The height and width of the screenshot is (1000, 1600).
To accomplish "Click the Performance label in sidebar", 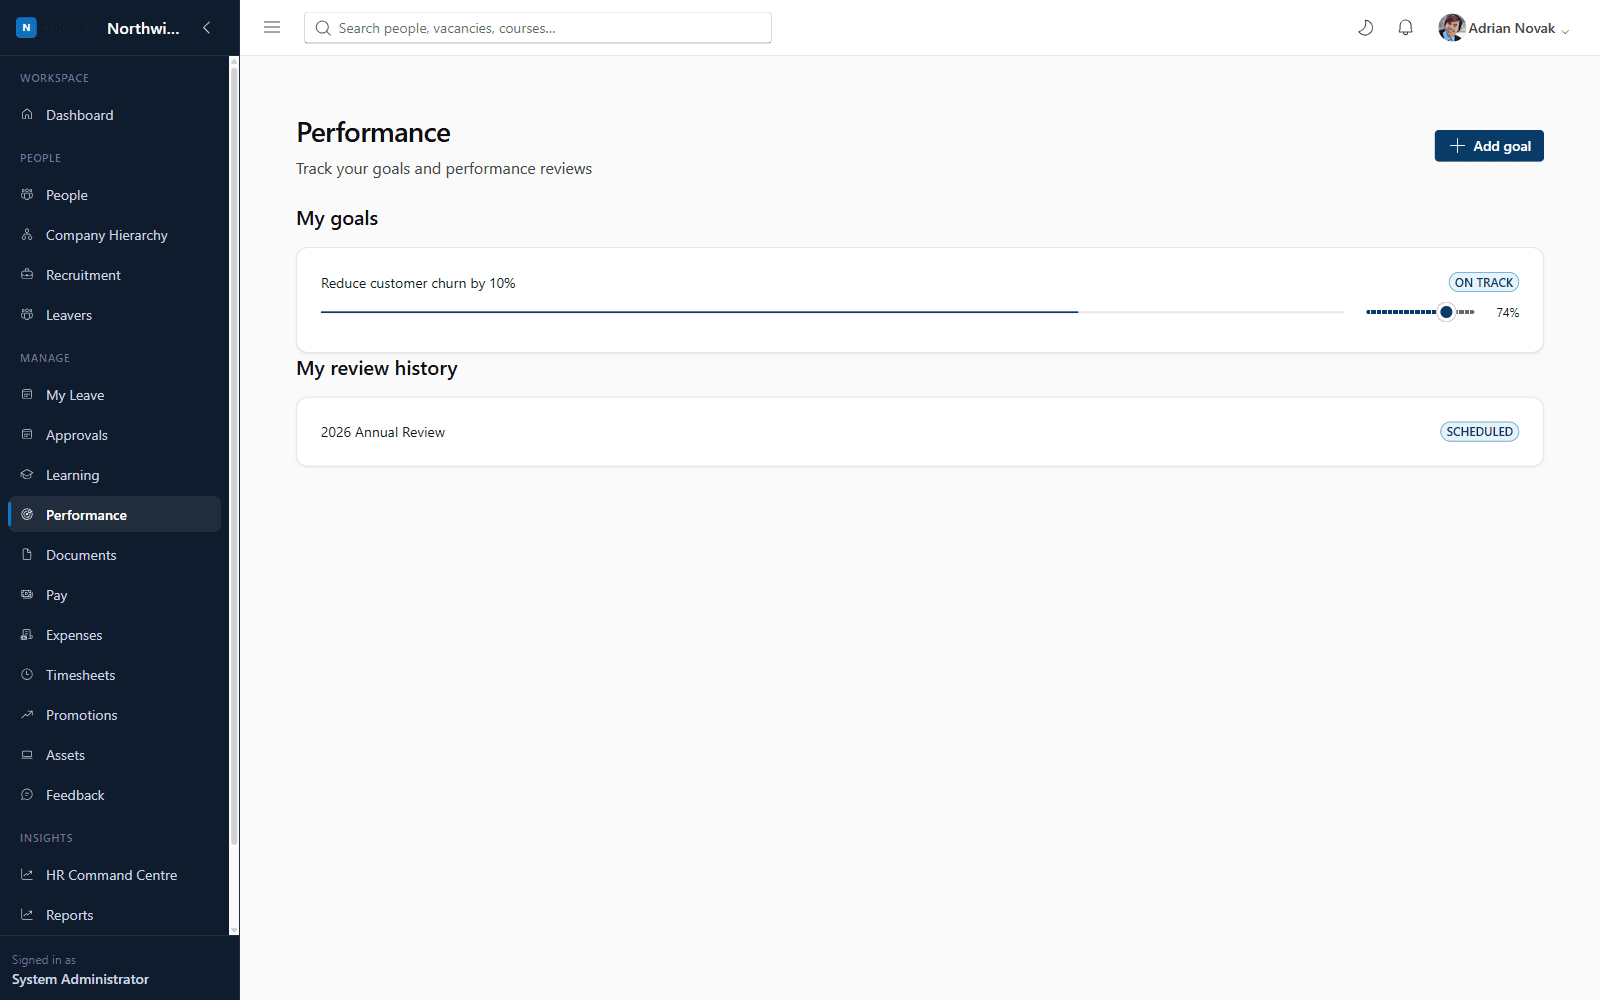I will (x=86, y=515).
